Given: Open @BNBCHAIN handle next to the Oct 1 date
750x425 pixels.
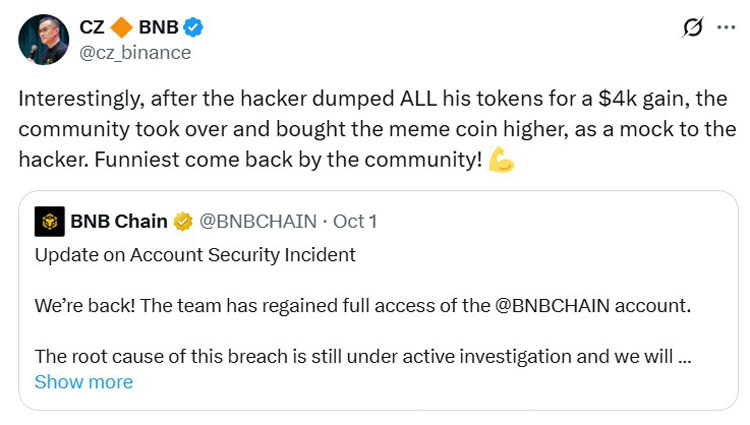Looking at the screenshot, I should 259,221.
